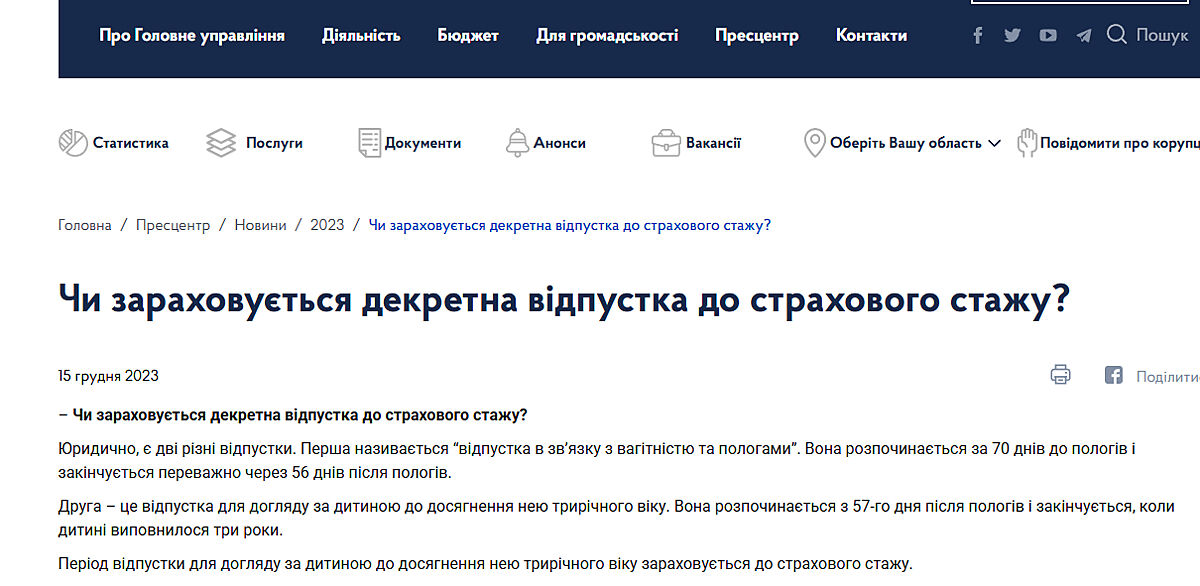The height and width of the screenshot is (586, 1200).
Task: Click Головна in the breadcrumb
Action: pos(85,225)
